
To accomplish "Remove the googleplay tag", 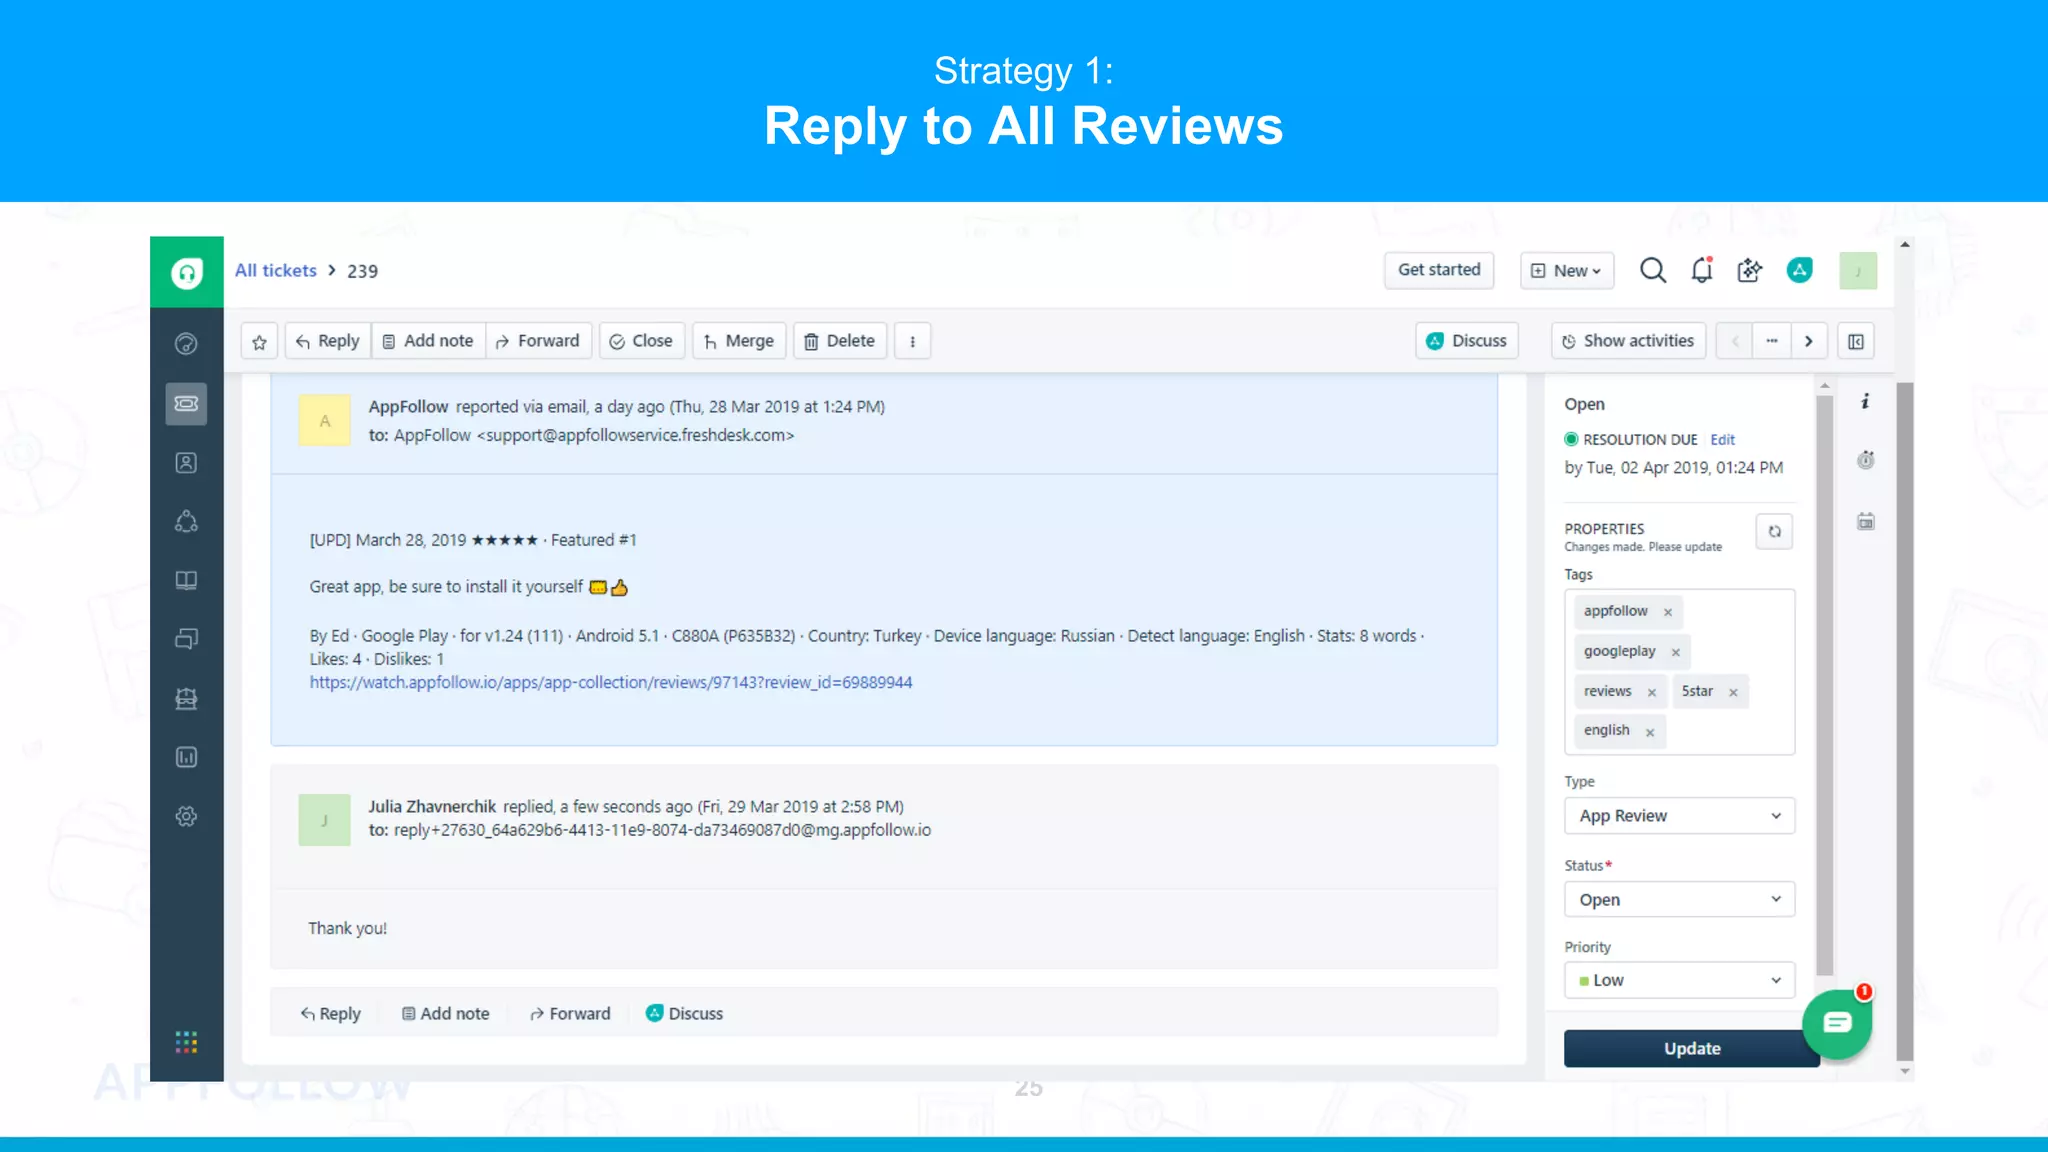I will [x=1676, y=652].
